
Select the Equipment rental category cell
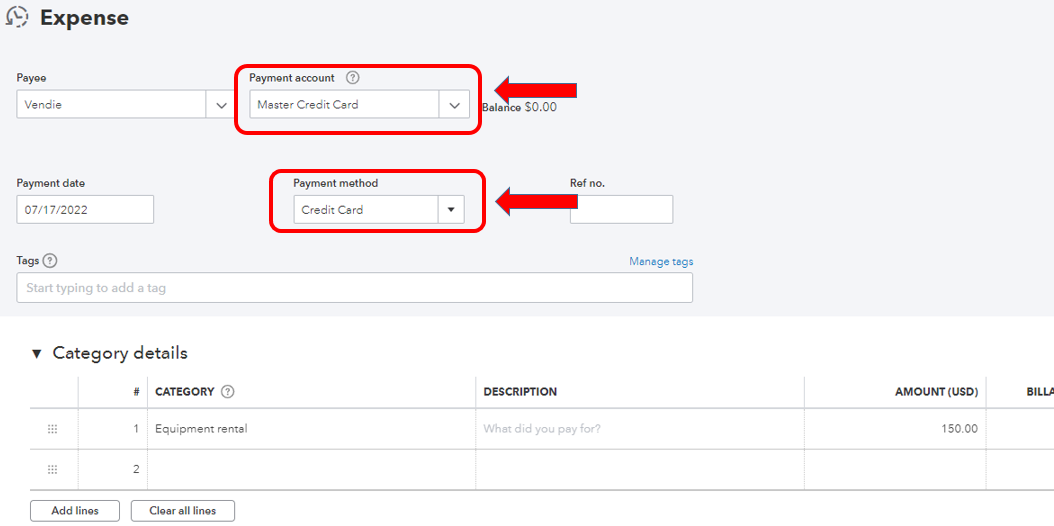coord(312,429)
